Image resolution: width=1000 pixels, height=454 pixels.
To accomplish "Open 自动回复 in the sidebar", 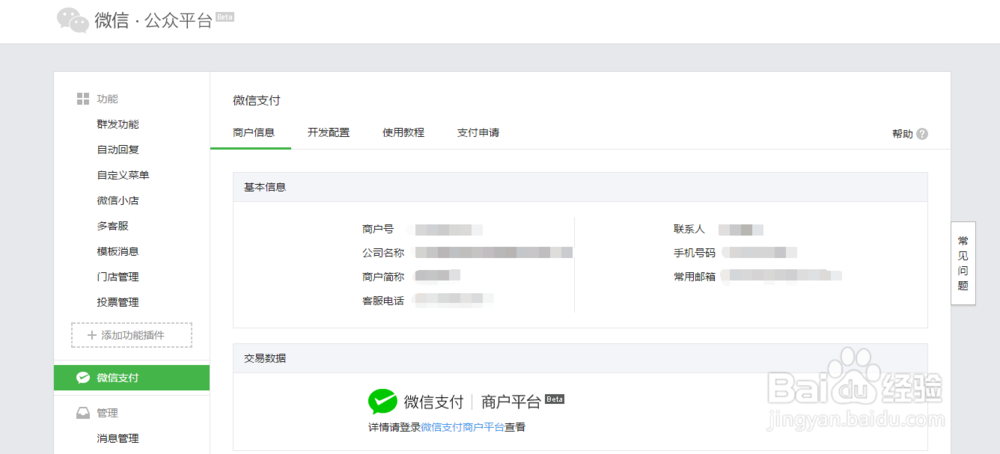I will pos(118,150).
